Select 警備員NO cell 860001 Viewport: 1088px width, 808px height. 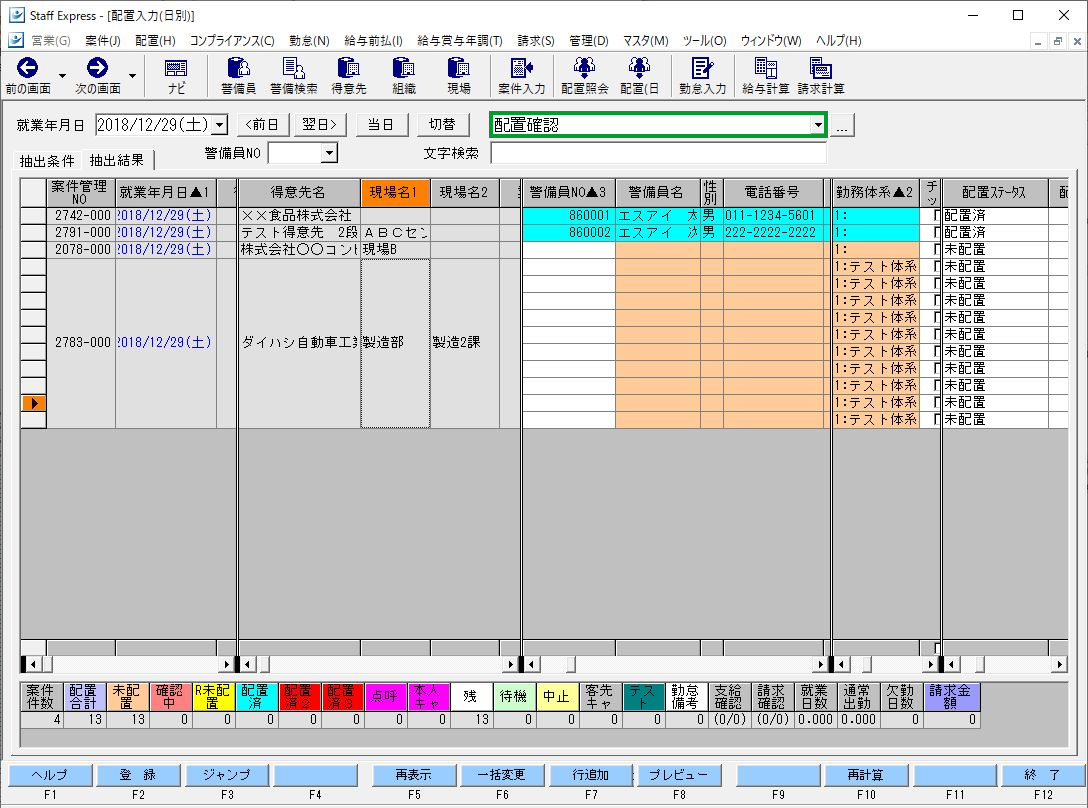568,216
